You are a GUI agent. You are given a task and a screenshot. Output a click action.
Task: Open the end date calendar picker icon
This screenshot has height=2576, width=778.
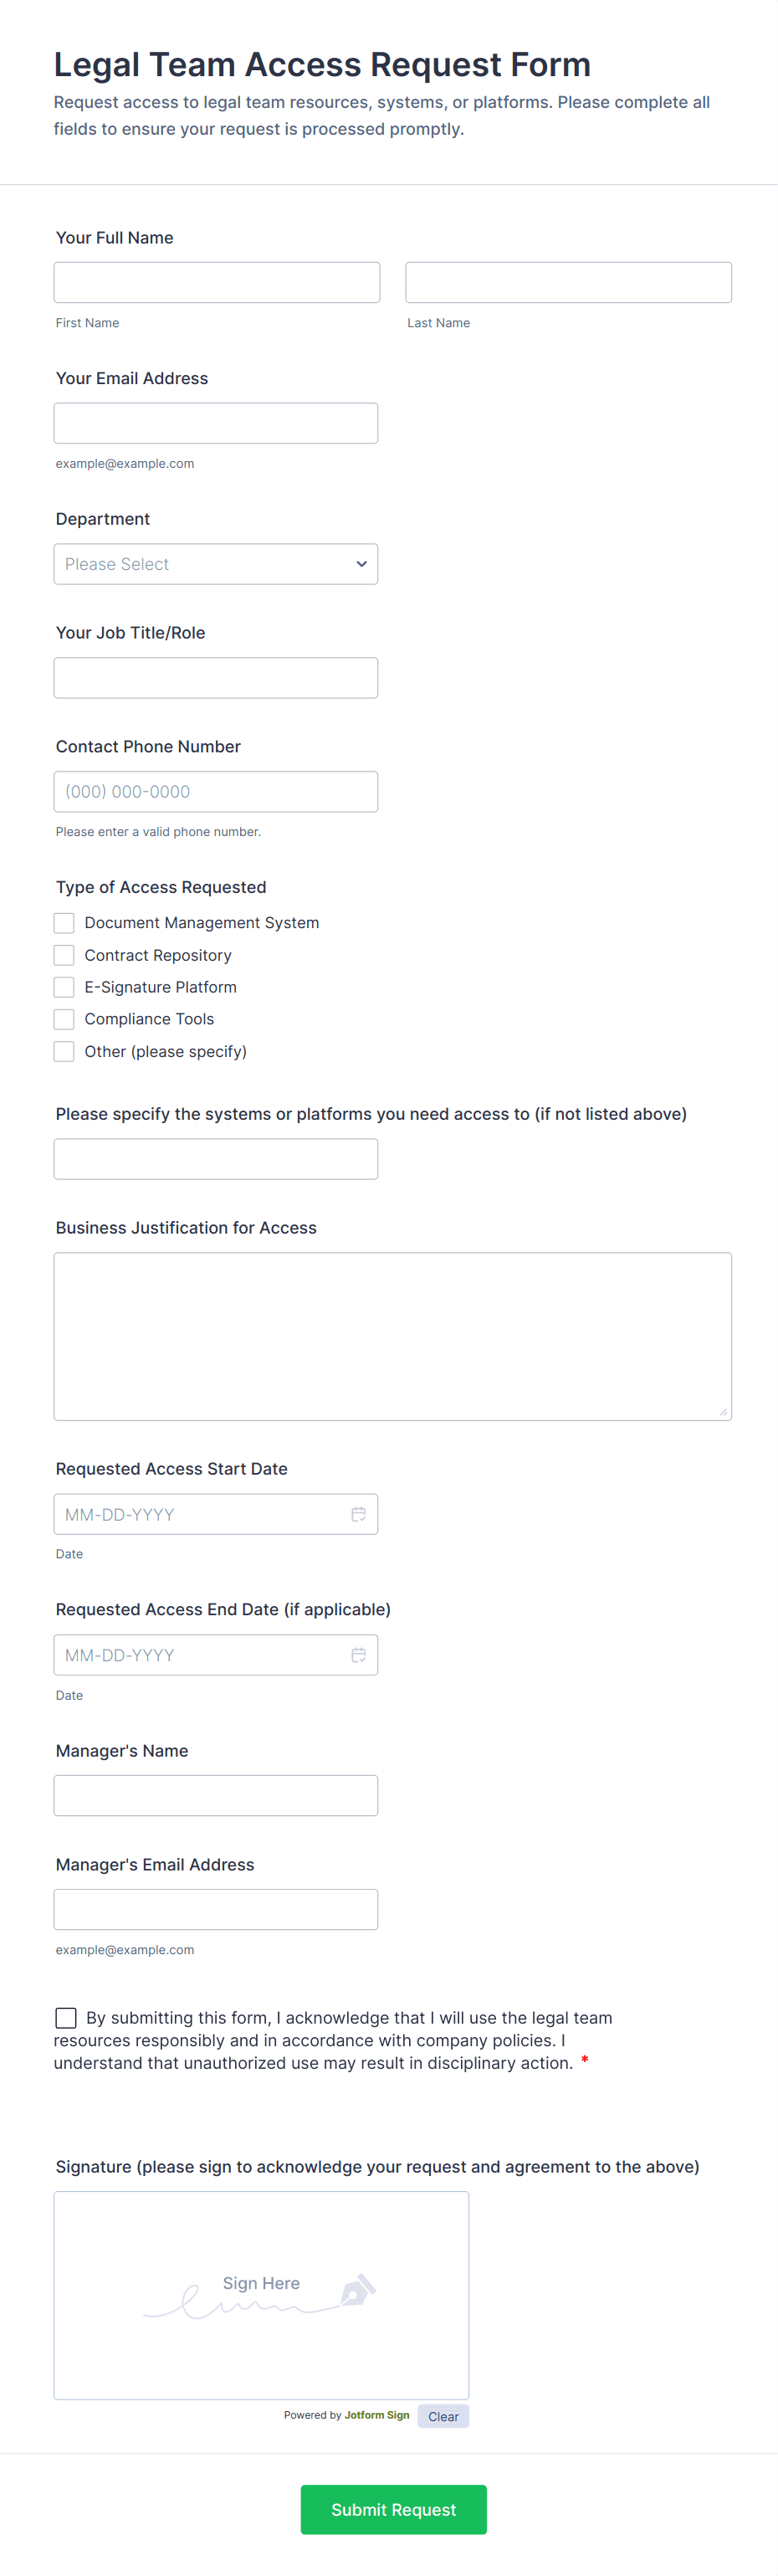click(x=358, y=1655)
